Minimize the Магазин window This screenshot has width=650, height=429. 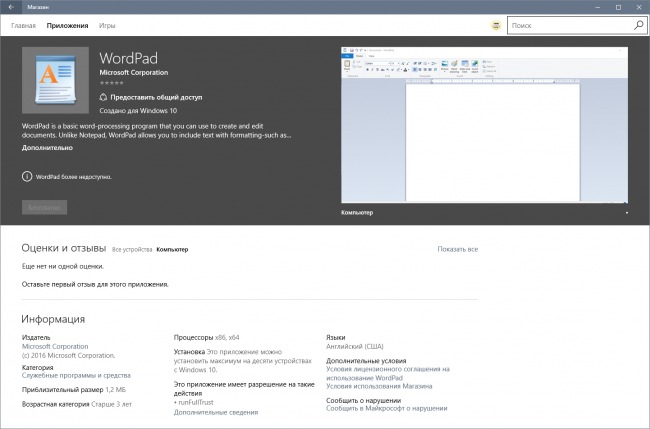coord(598,7)
